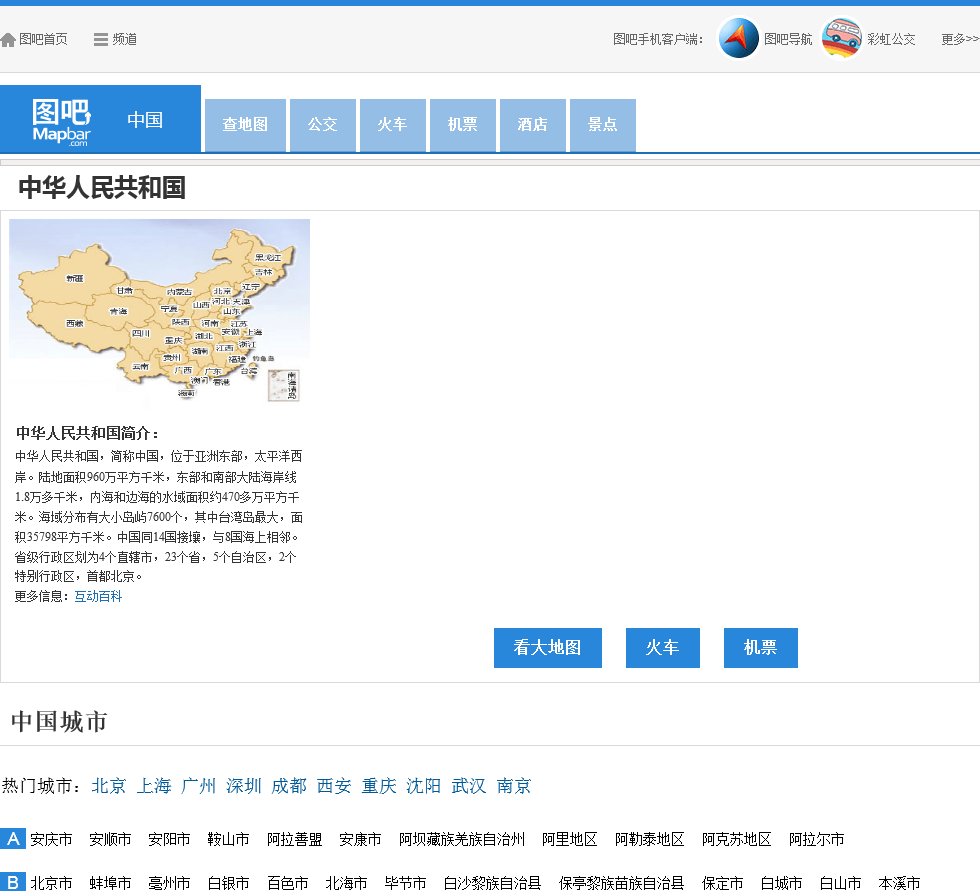Open 白山市 city link
This screenshot has width=980, height=891.
point(840,883)
